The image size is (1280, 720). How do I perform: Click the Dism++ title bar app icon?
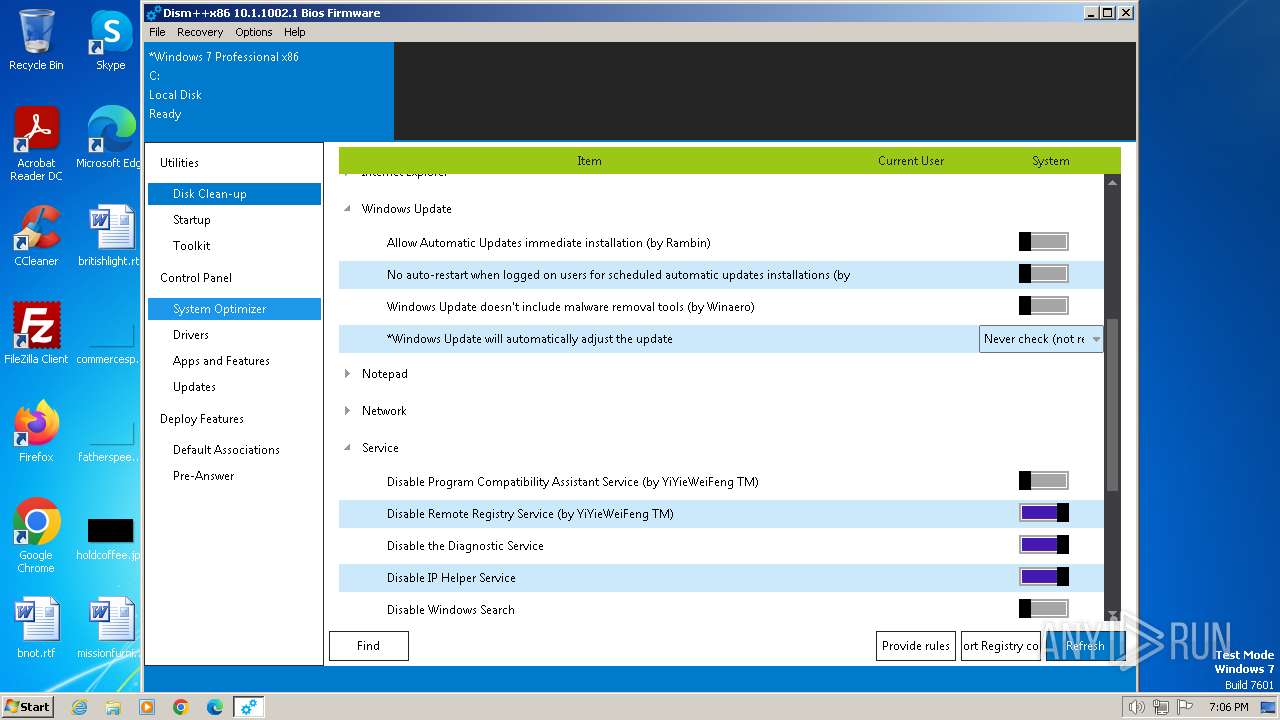click(153, 13)
